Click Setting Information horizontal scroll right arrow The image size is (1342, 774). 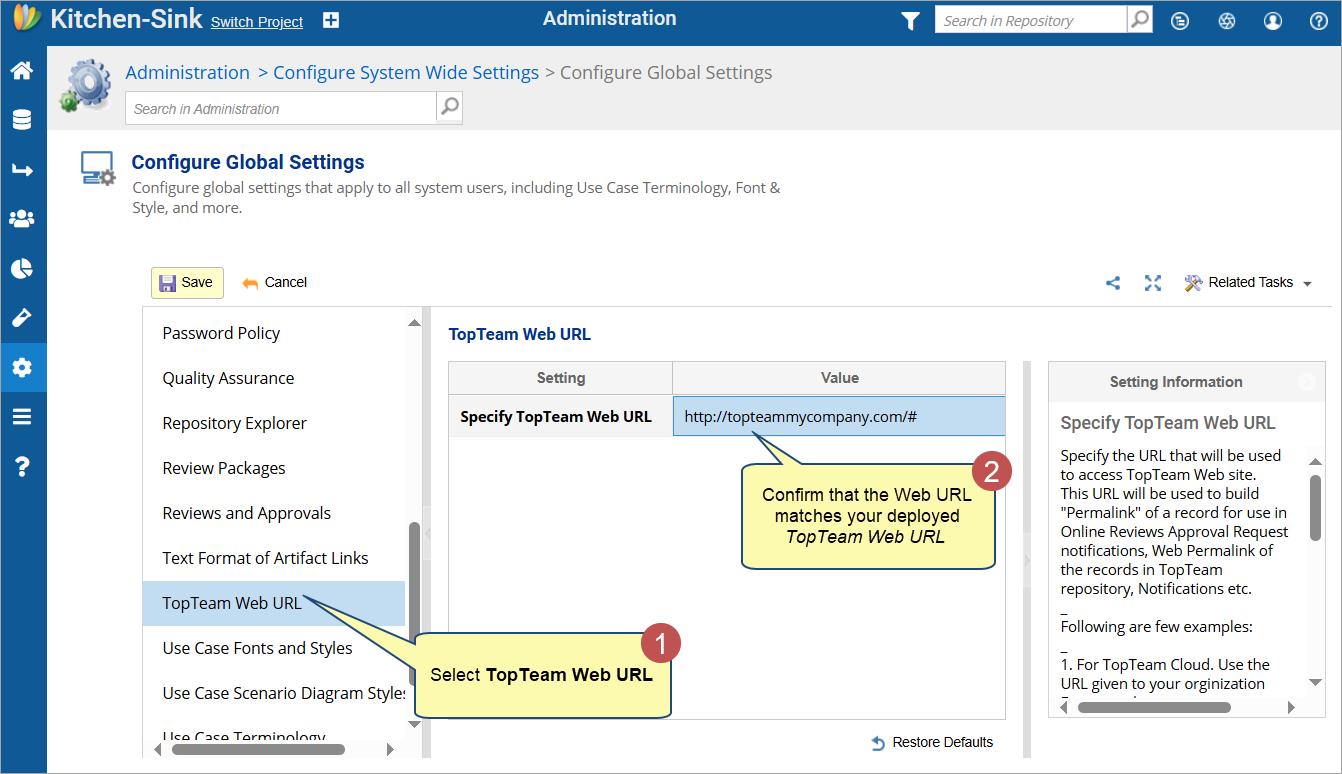pos(1291,707)
